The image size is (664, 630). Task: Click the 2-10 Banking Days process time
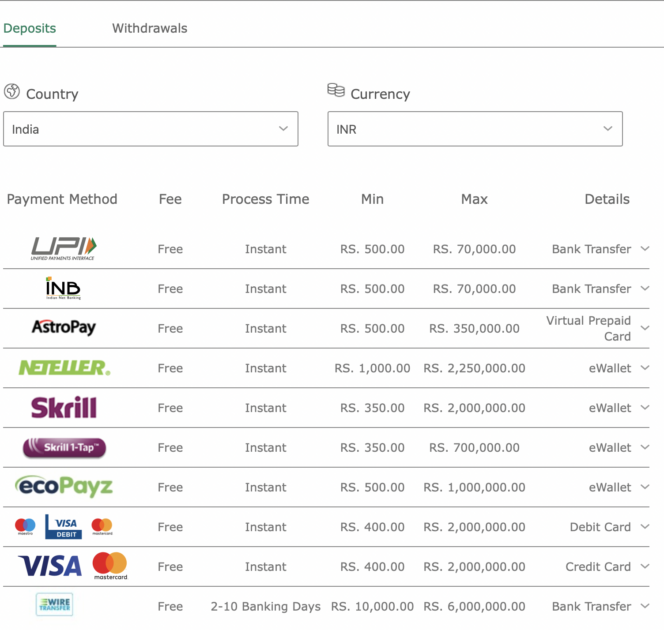point(266,606)
